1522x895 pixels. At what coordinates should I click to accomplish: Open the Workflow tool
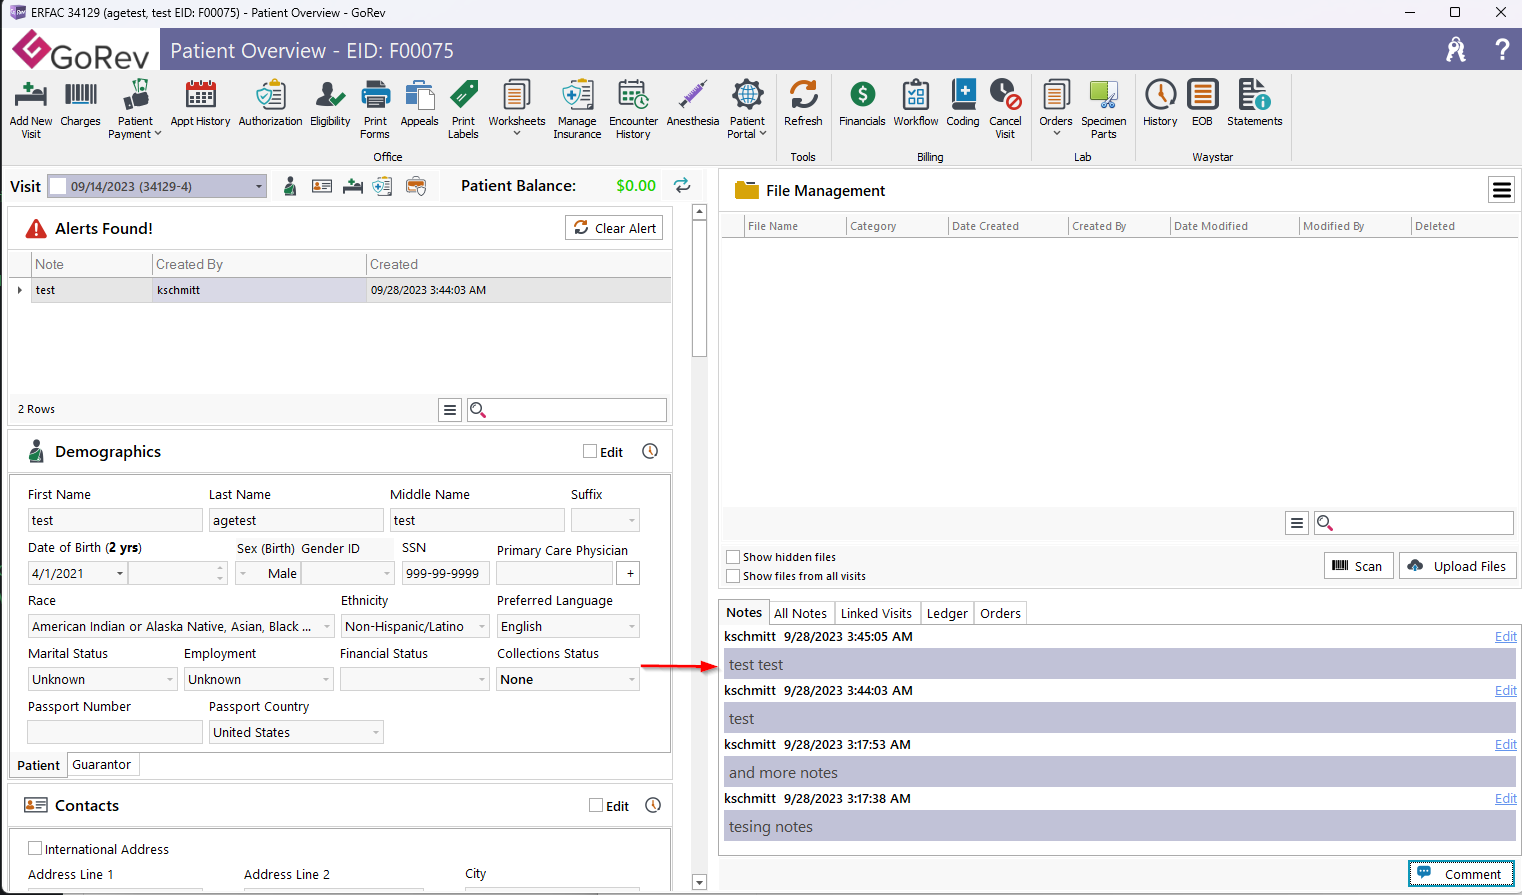click(915, 104)
